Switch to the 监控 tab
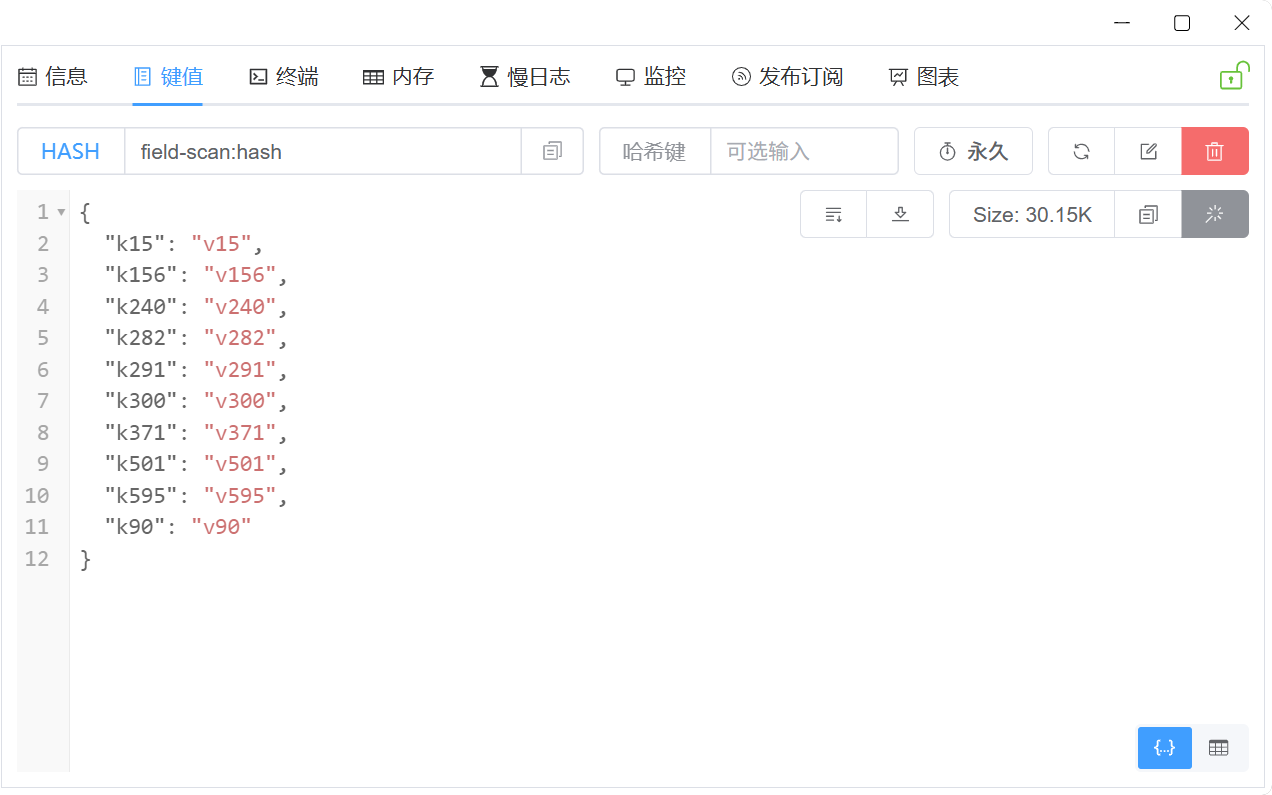 tap(650, 76)
